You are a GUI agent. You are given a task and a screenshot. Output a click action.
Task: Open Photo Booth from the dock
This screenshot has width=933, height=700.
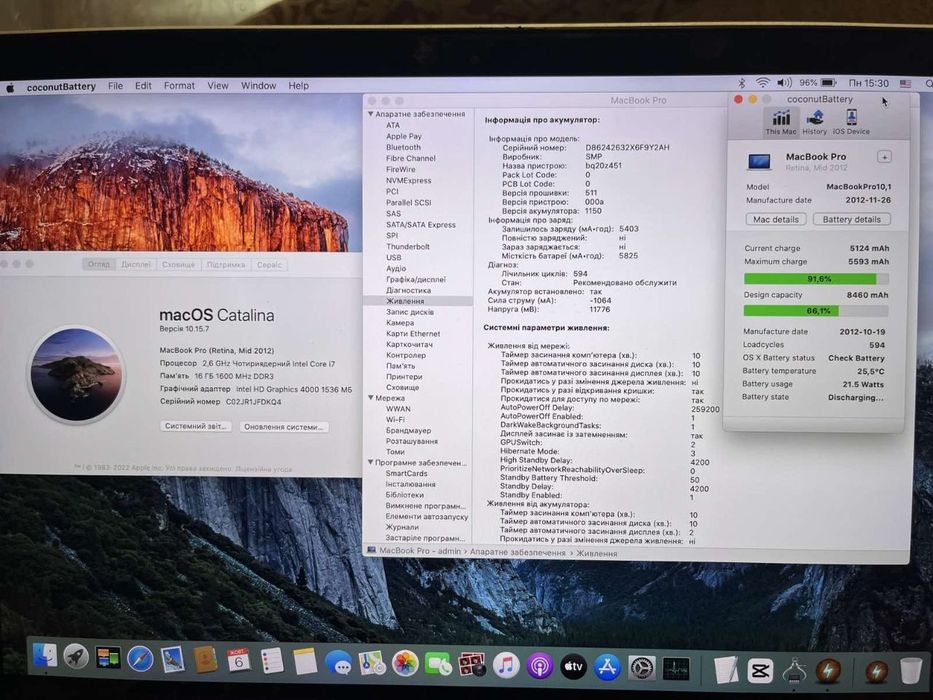tap(472, 665)
